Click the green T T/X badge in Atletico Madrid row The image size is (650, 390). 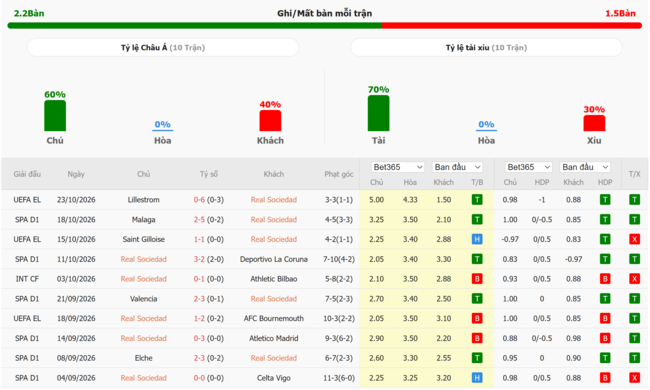634,338
